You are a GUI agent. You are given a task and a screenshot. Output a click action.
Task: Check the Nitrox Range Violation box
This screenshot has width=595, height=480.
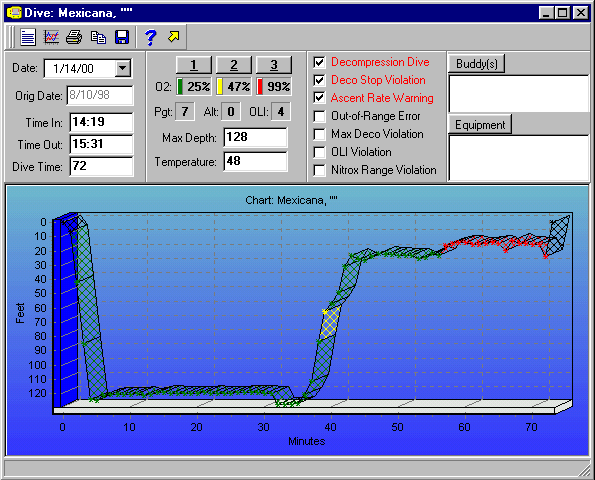320,170
